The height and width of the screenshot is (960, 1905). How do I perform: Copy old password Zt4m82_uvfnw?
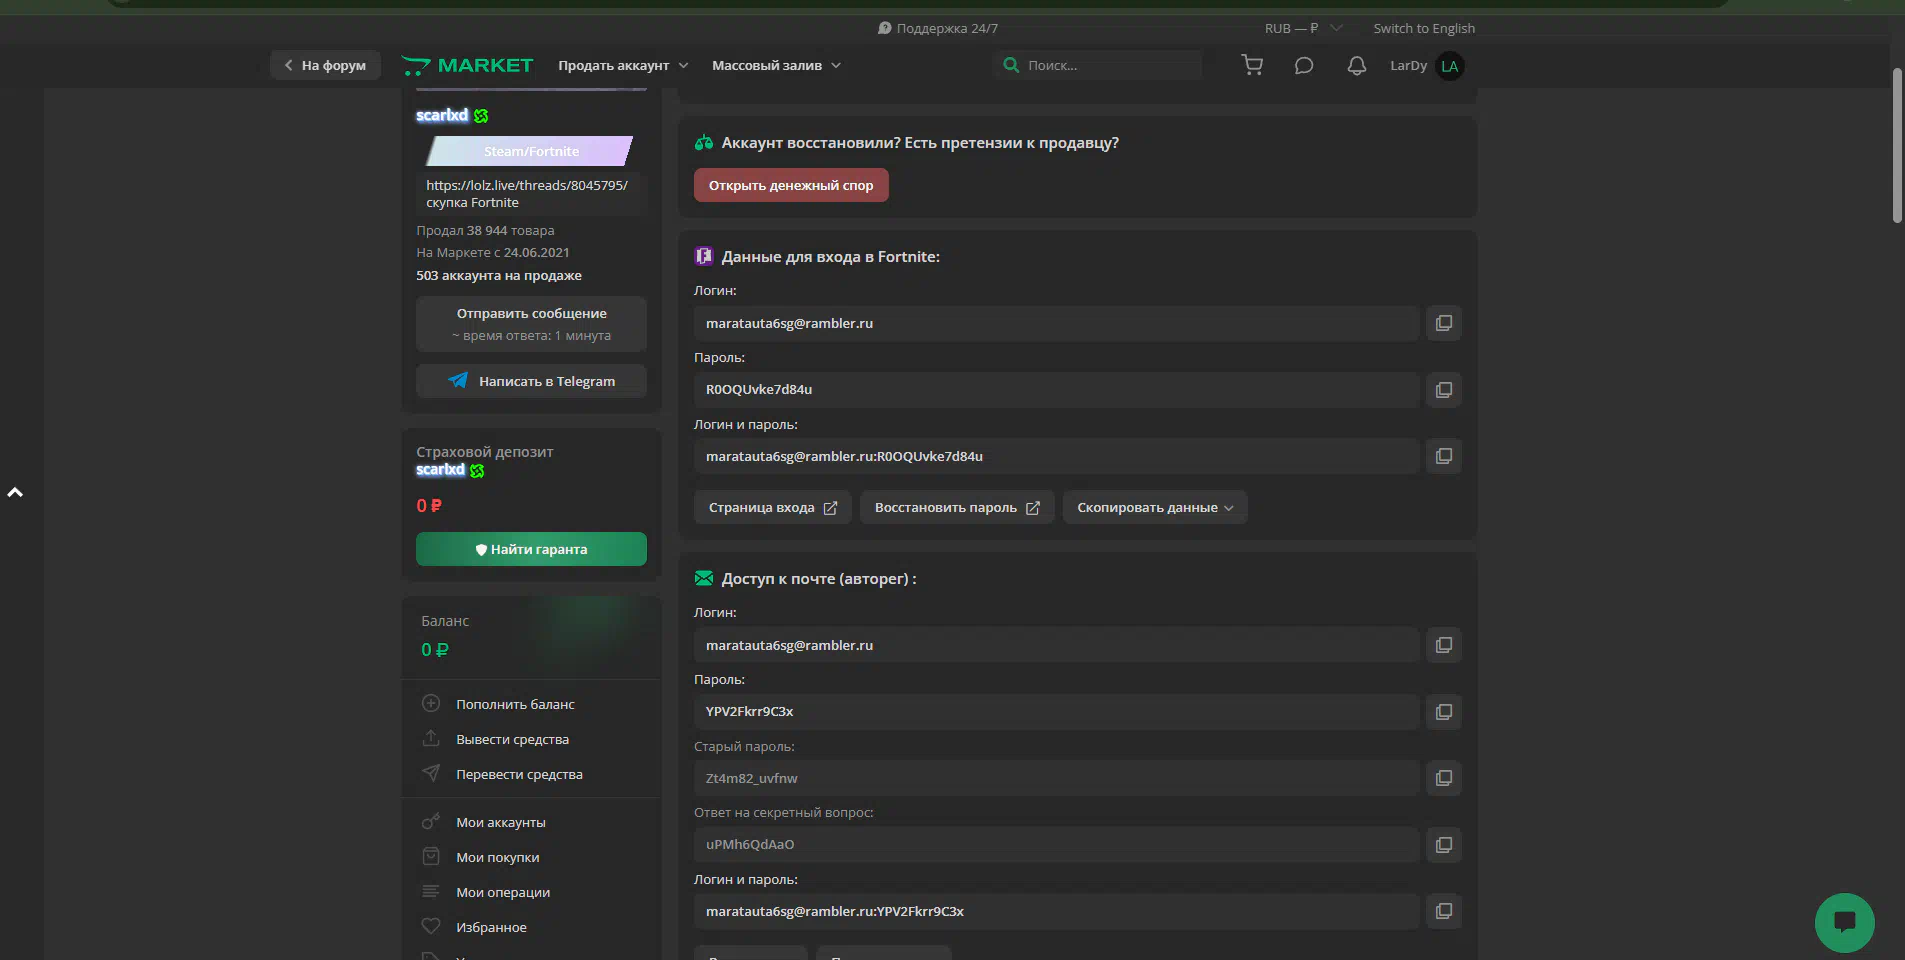point(1443,778)
